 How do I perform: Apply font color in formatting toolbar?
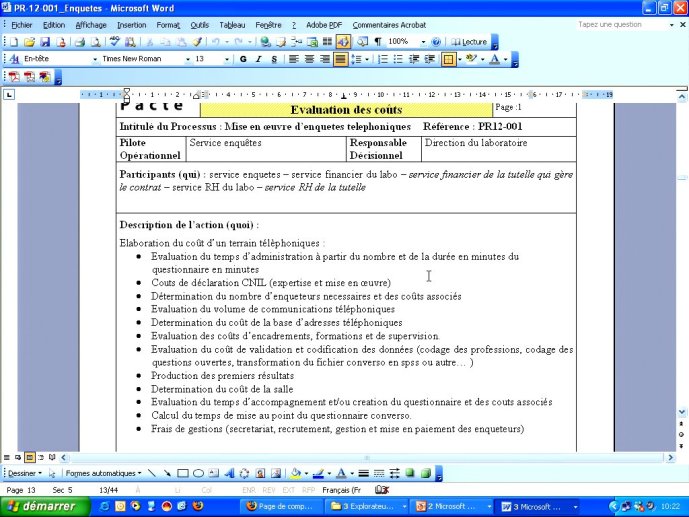[494, 59]
